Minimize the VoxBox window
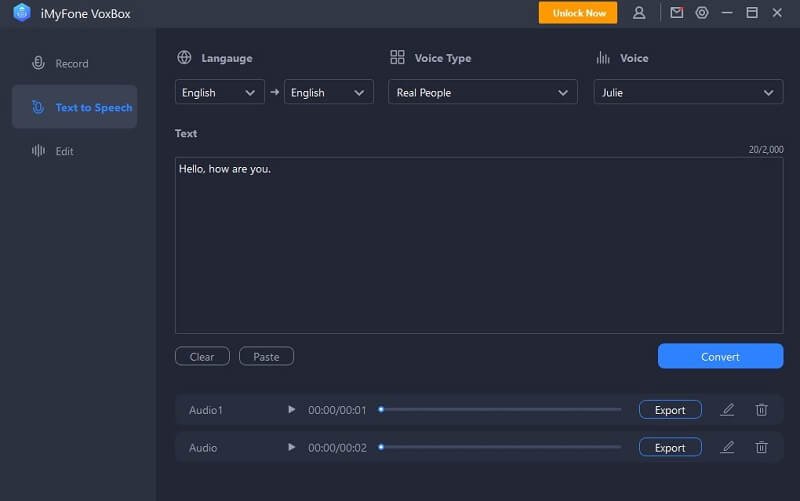Image resolution: width=800 pixels, height=501 pixels. pyautogui.click(x=727, y=13)
